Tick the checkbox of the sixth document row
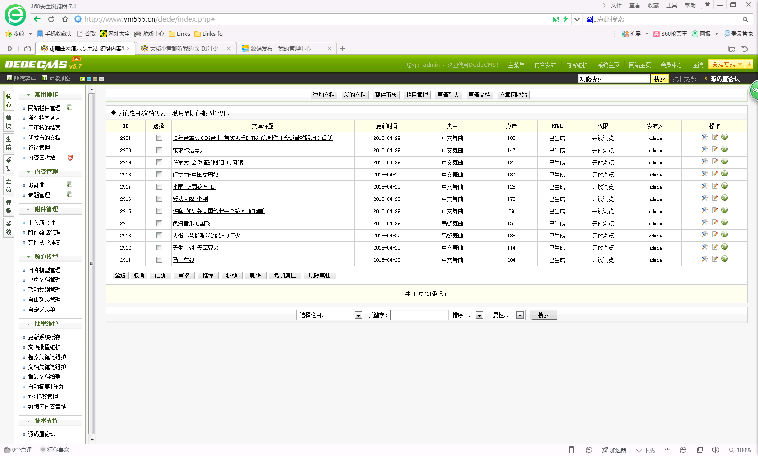The width and height of the screenshot is (758, 456). click(x=159, y=199)
